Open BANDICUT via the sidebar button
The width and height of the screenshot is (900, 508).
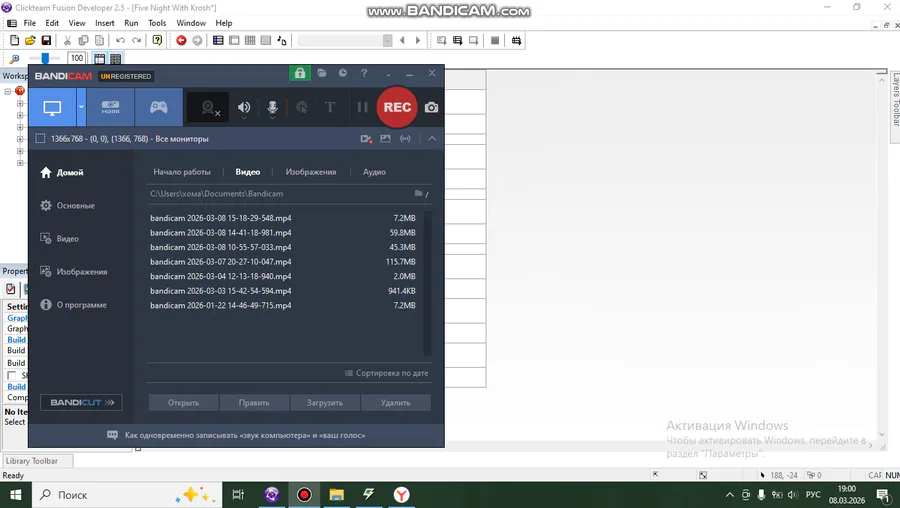coord(82,402)
